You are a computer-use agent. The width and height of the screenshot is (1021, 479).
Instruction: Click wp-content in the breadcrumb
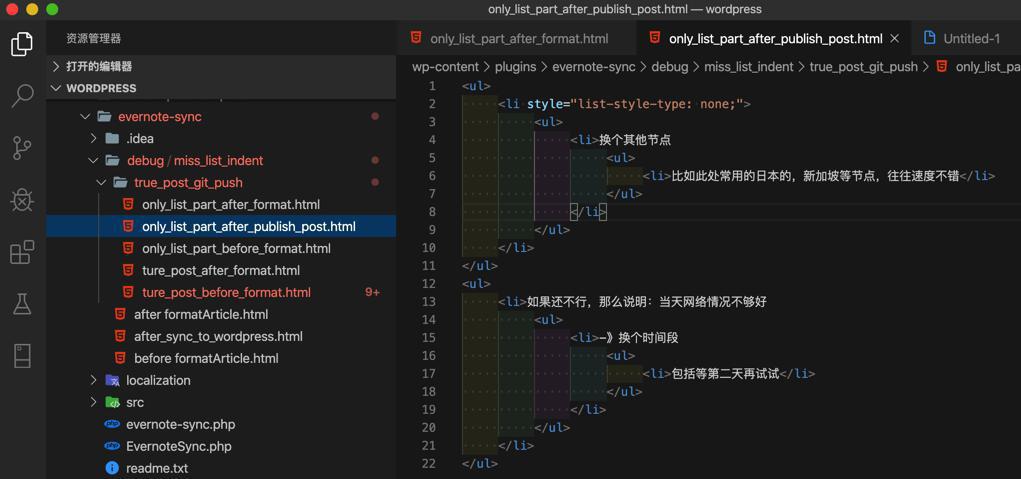pos(443,66)
